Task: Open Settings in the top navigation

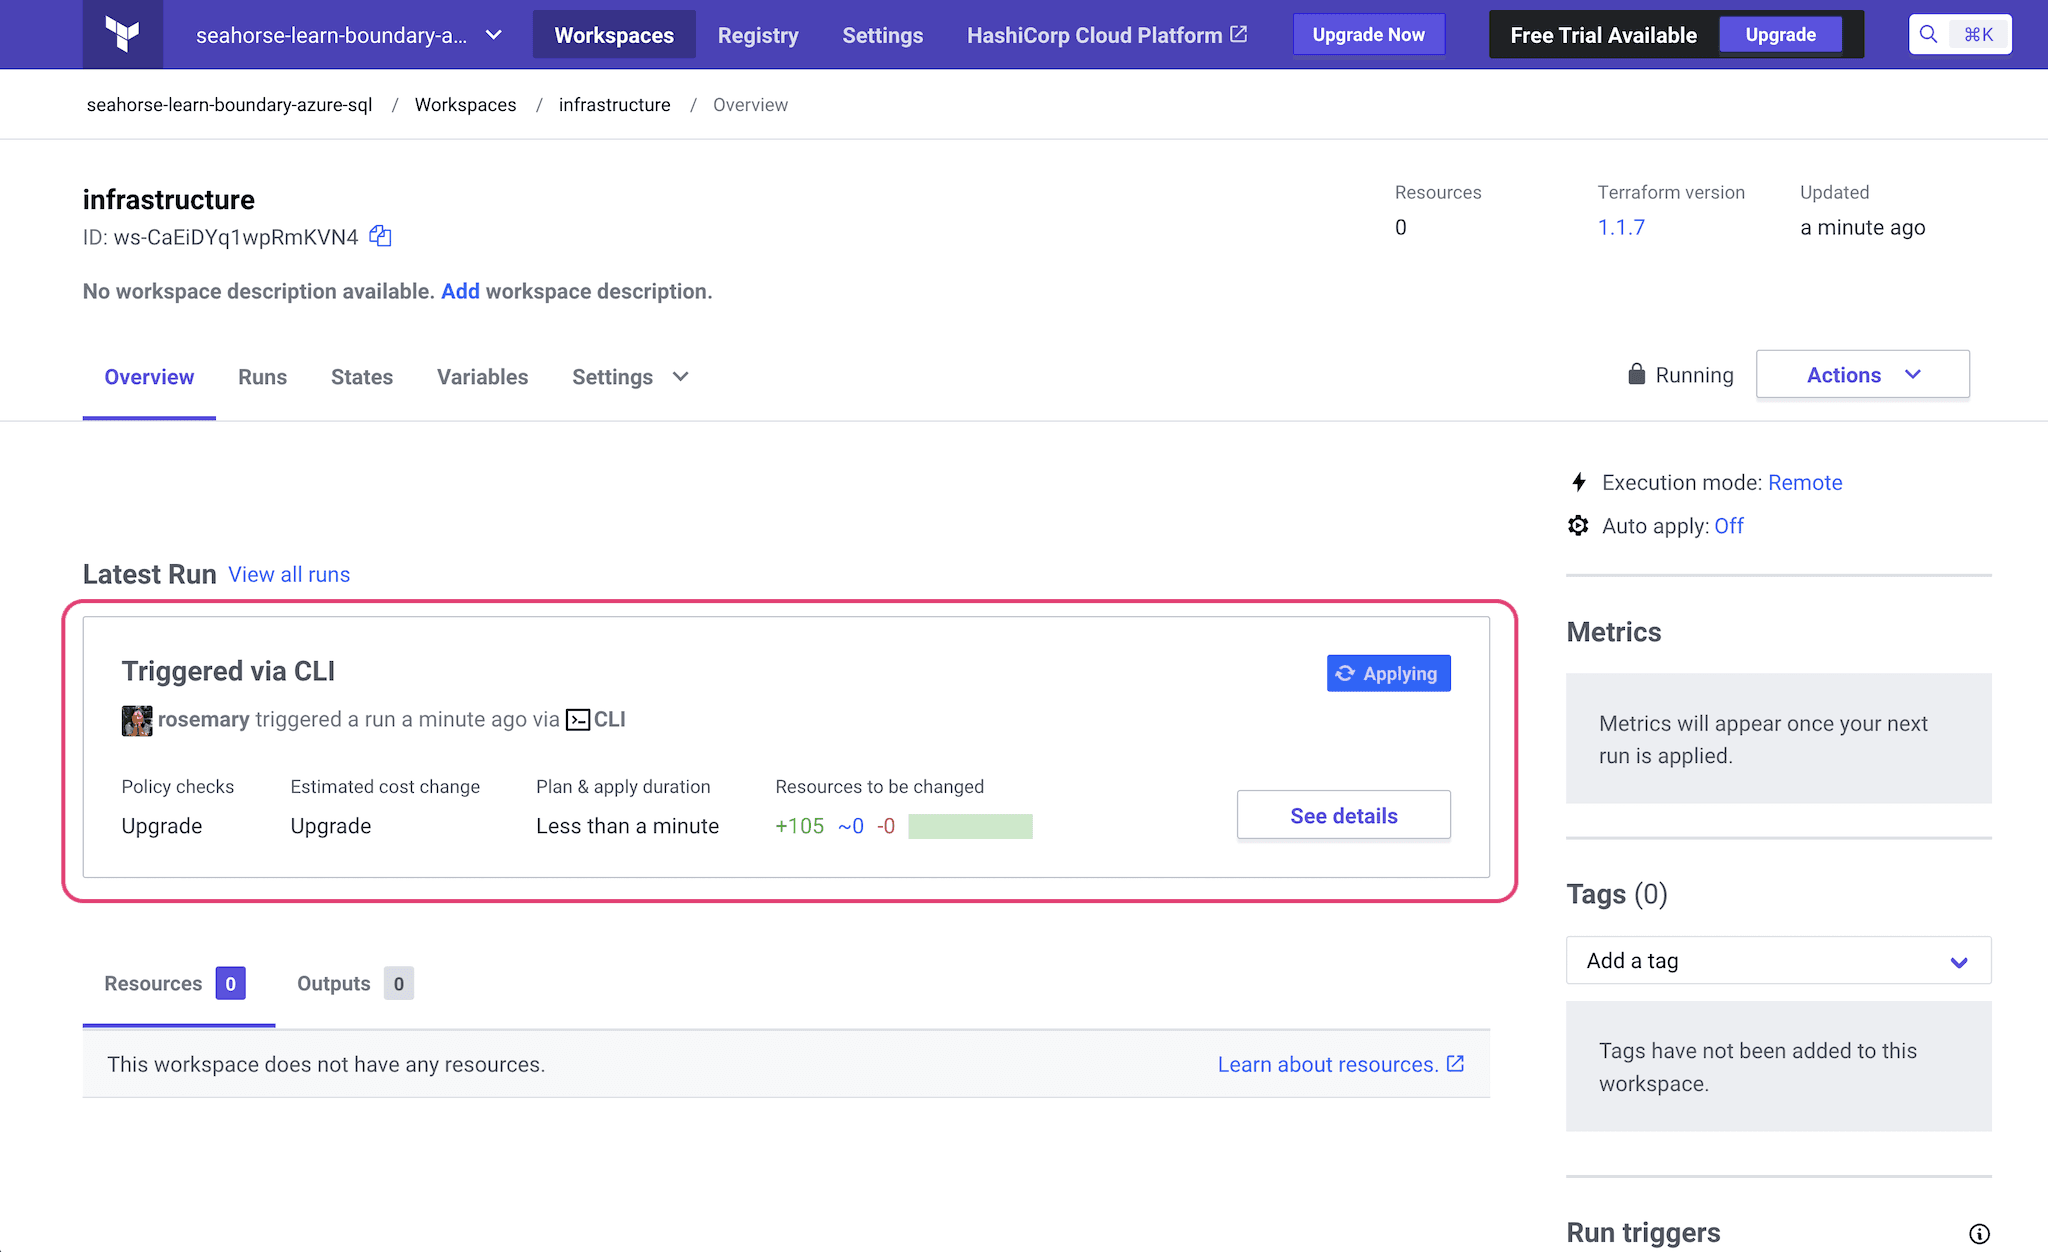Action: [882, 35]
